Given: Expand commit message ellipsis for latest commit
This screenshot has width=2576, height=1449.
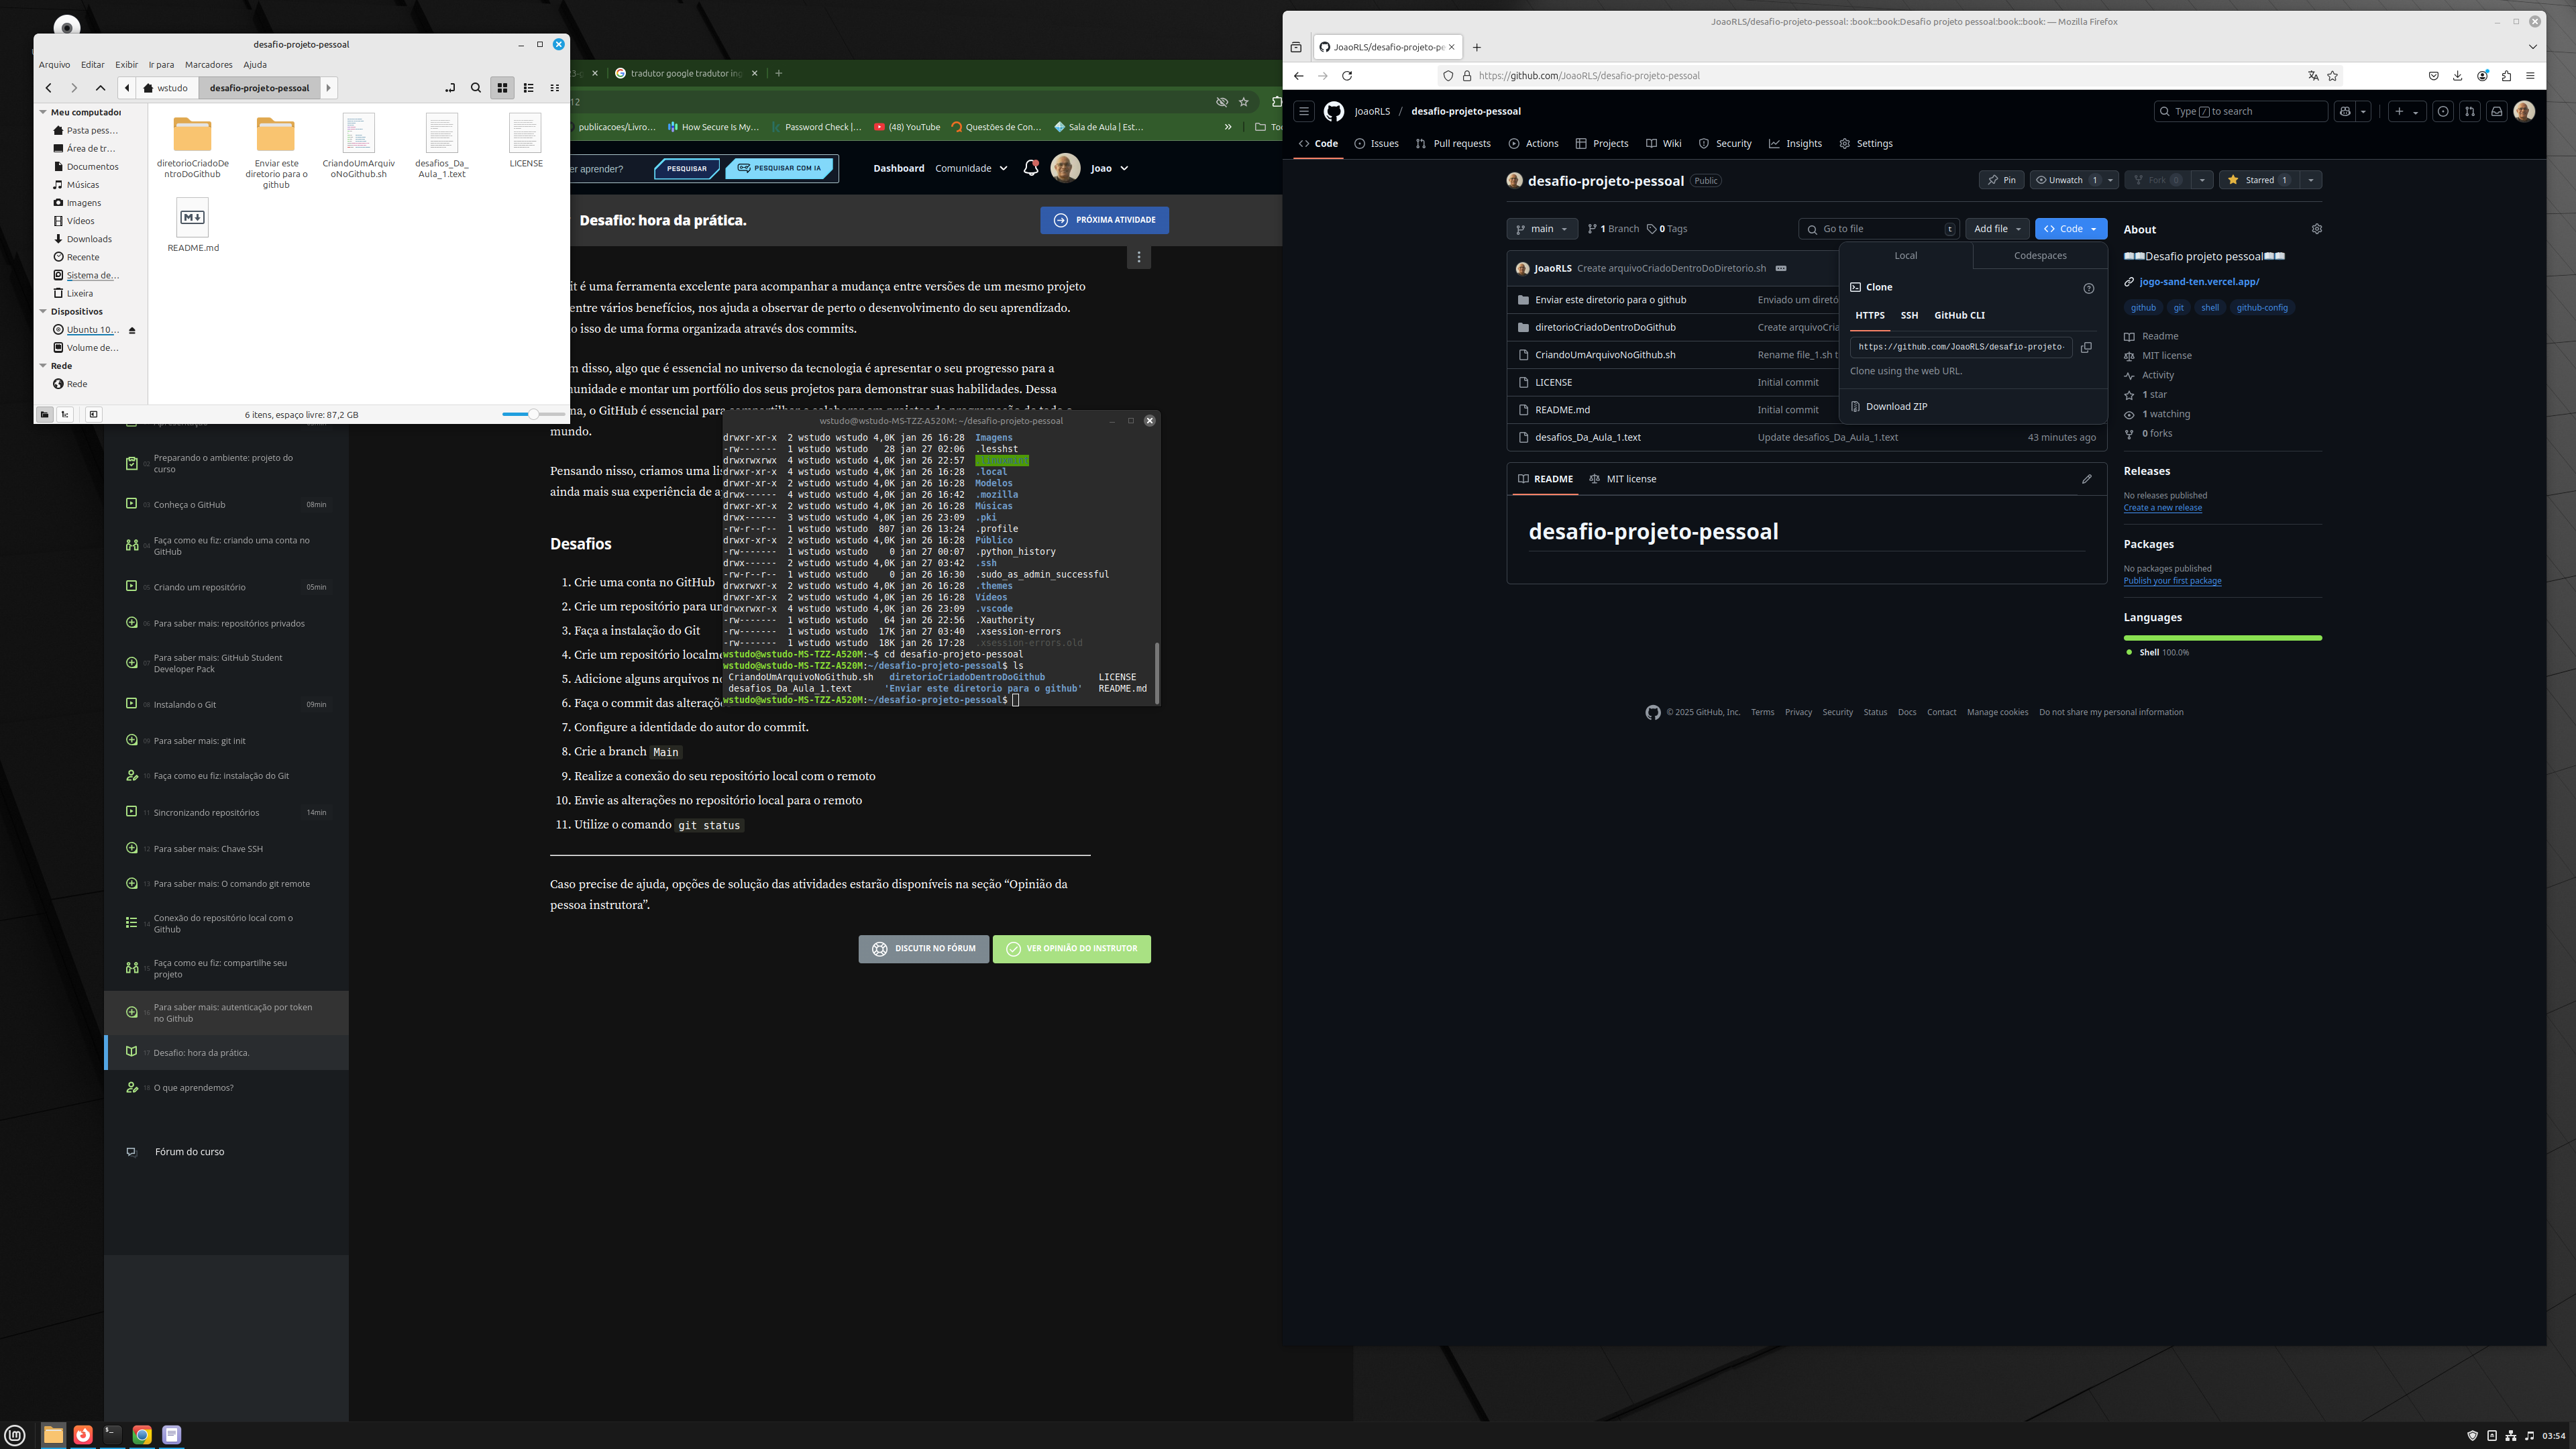Looking at the screenshot, I should point(1781,268).
